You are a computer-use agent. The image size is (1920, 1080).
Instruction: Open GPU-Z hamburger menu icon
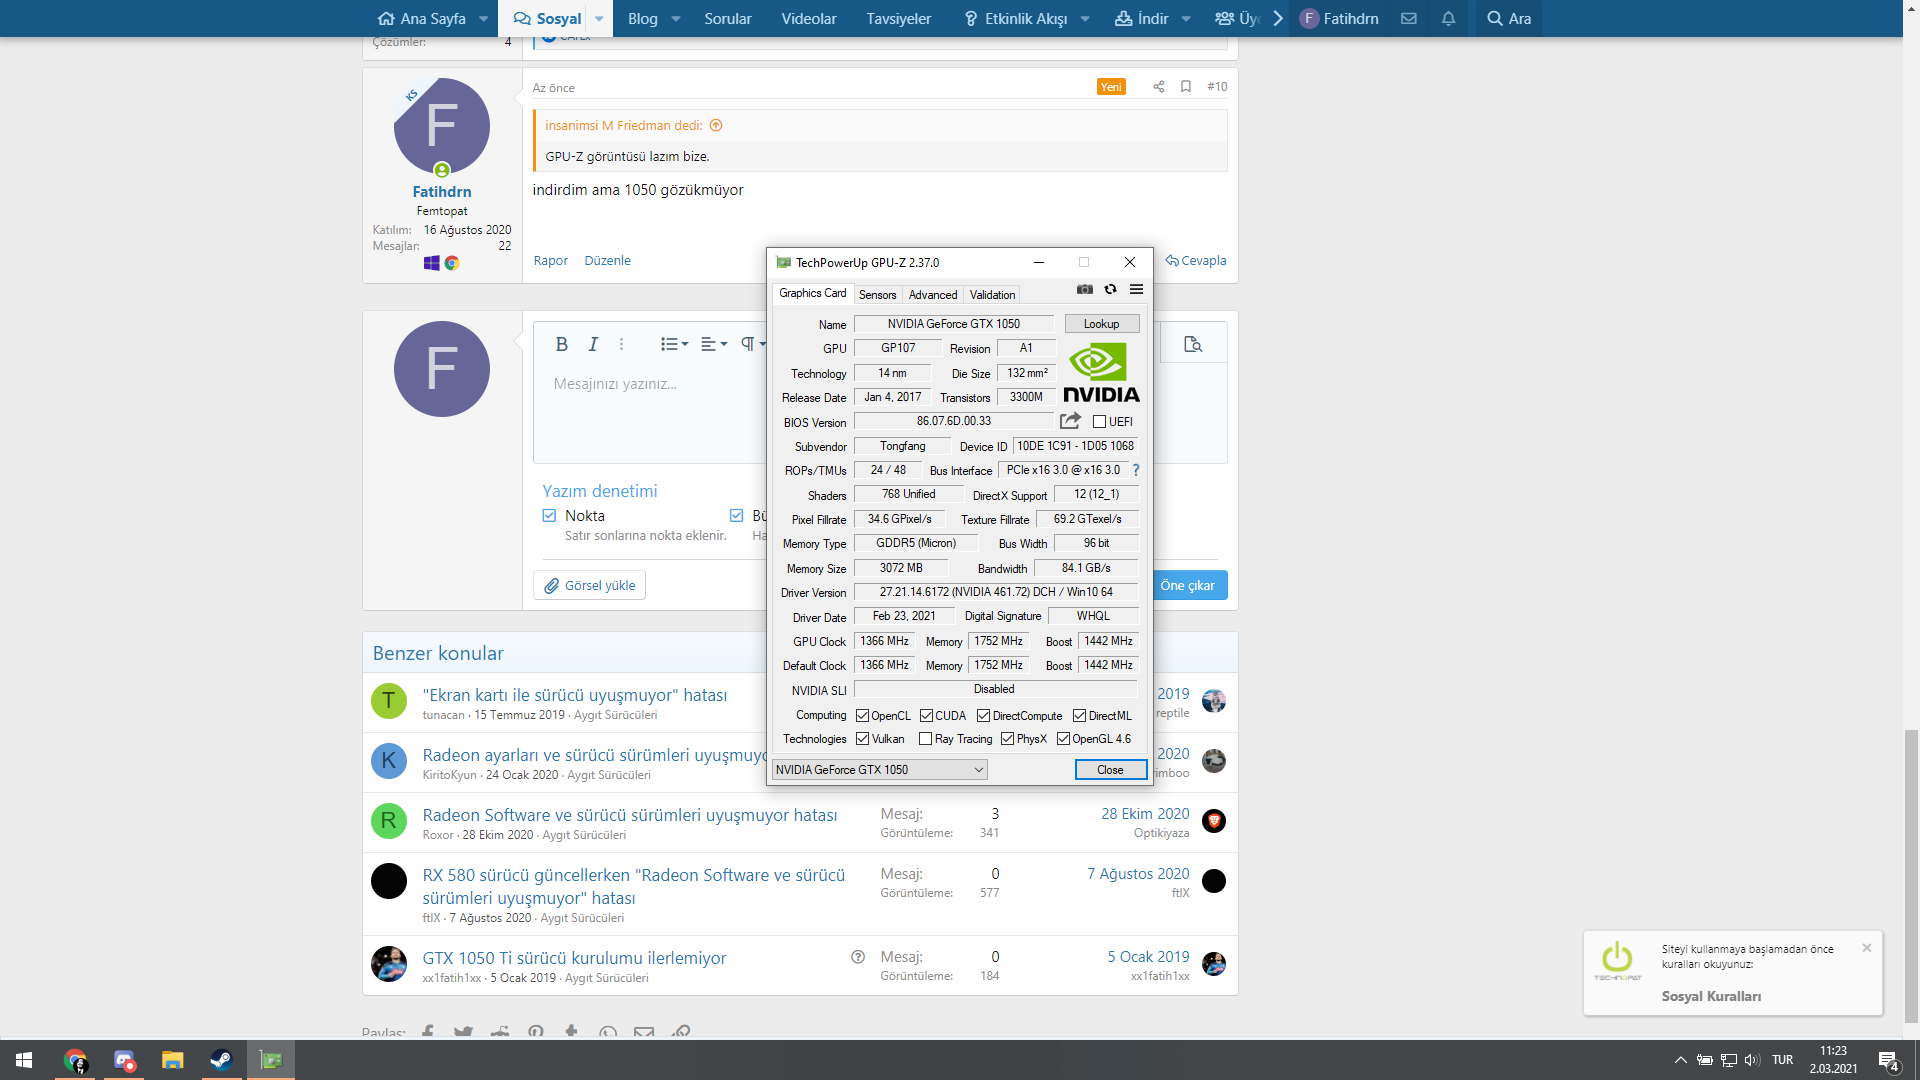[1136, 290]
